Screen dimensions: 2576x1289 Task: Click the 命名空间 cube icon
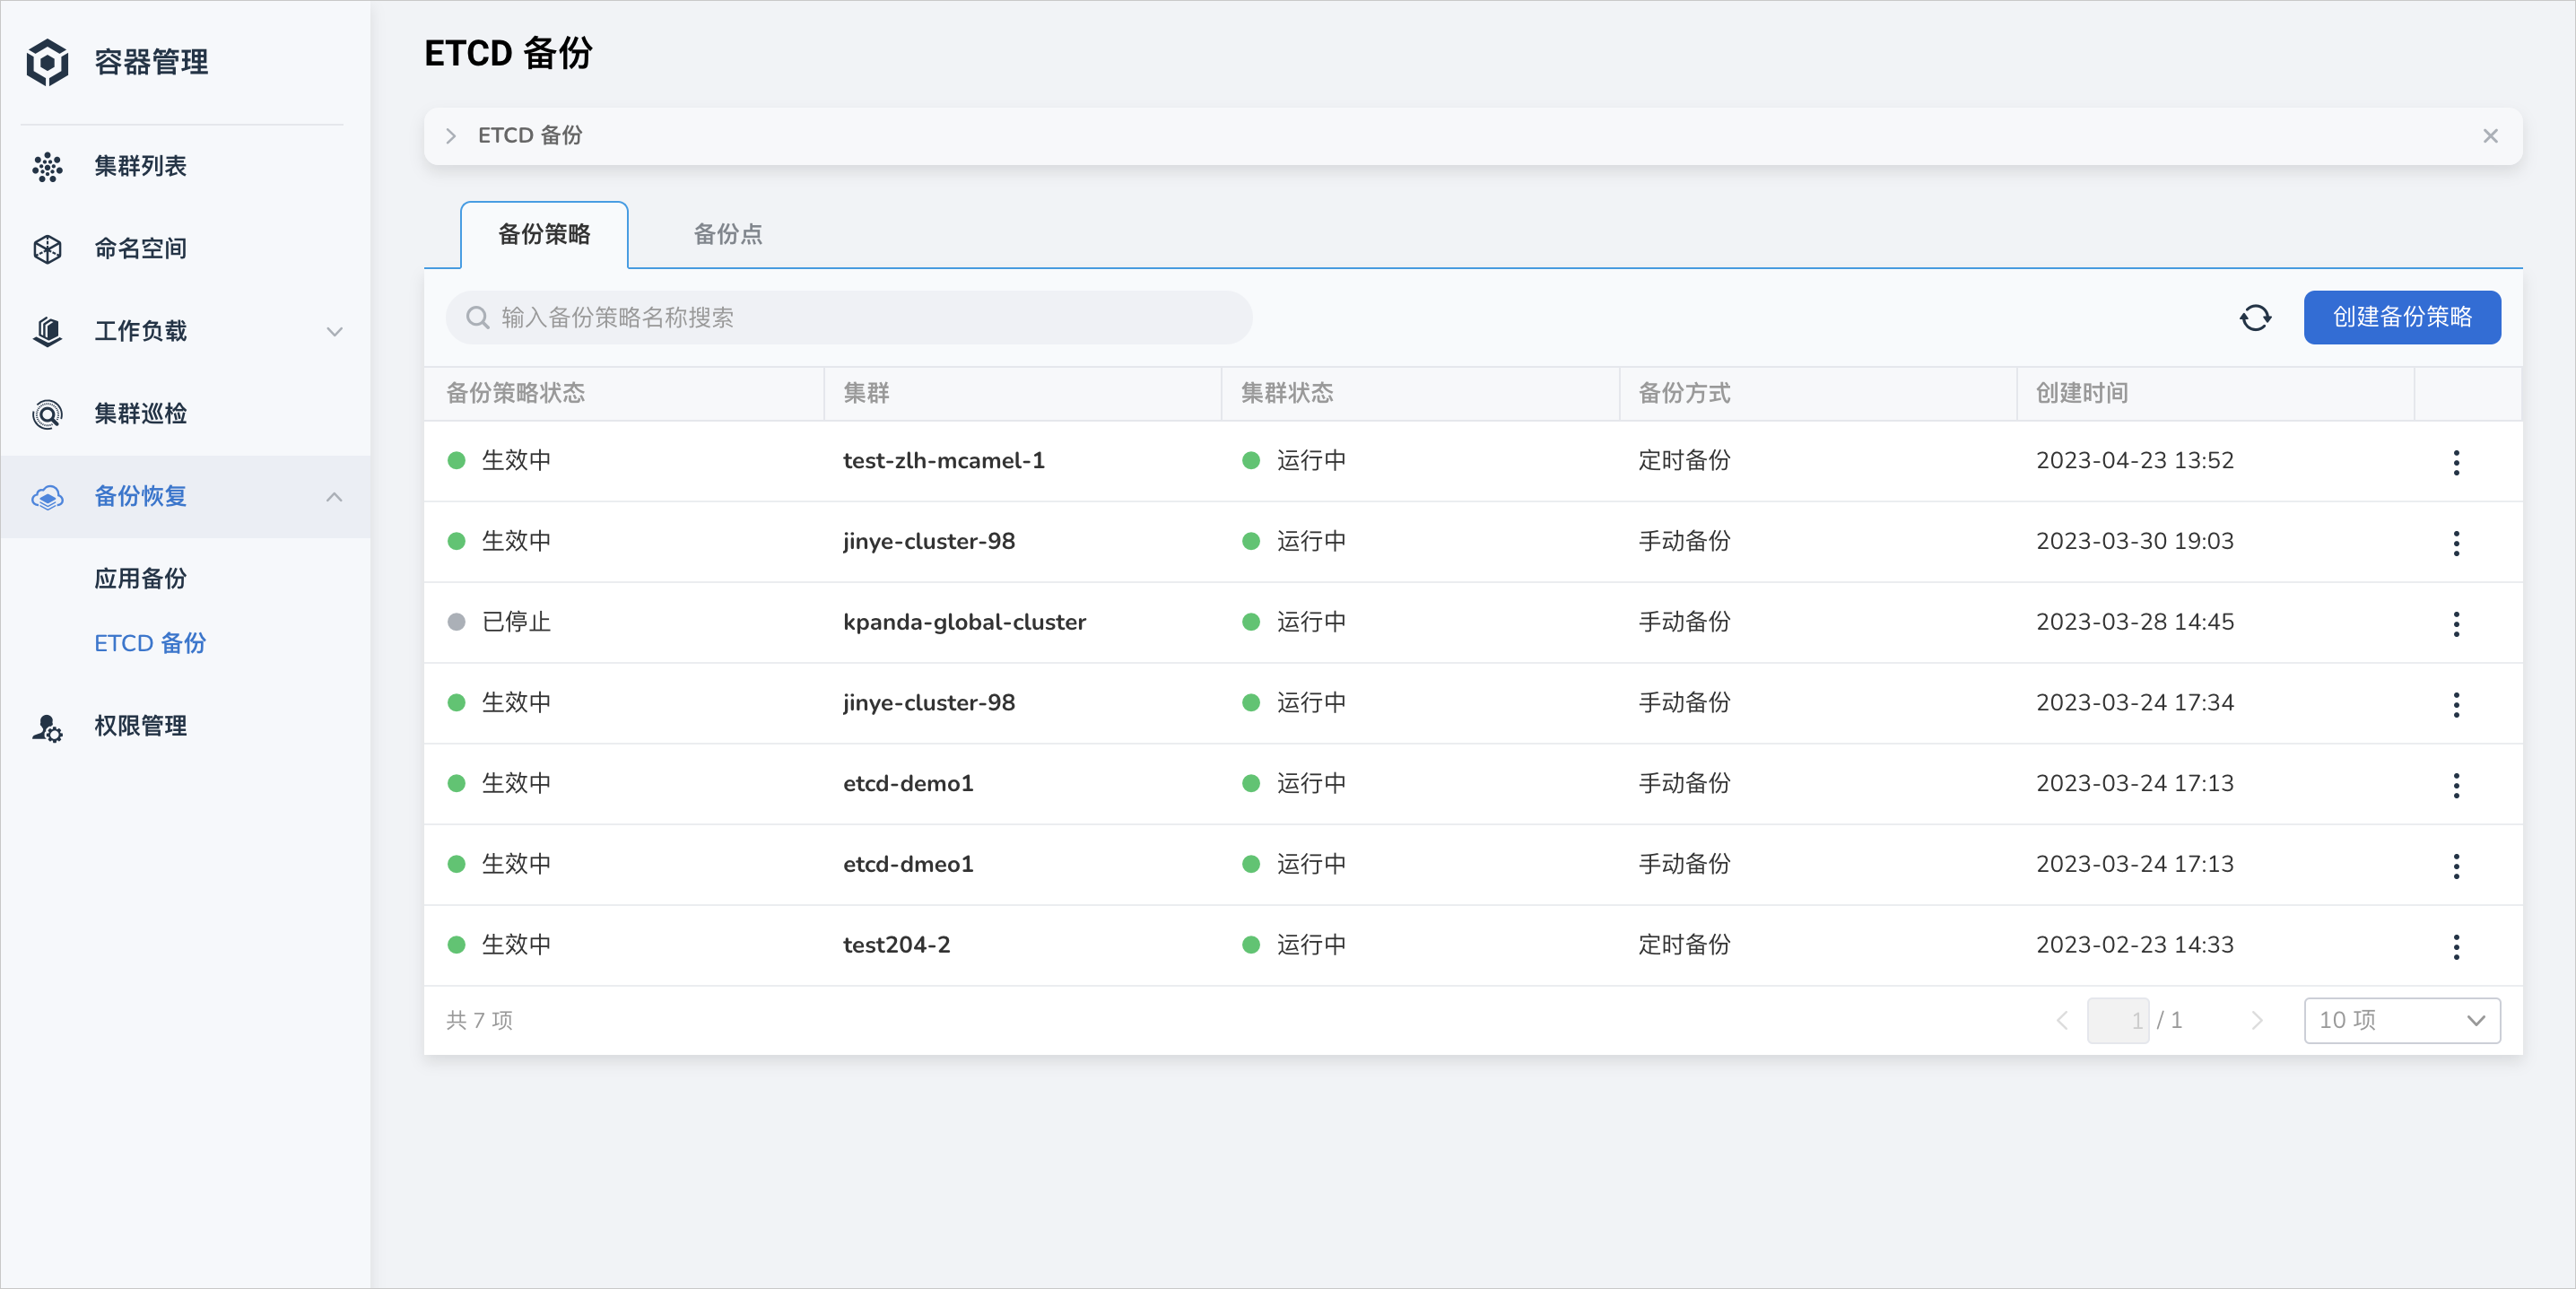coord(47,249)
